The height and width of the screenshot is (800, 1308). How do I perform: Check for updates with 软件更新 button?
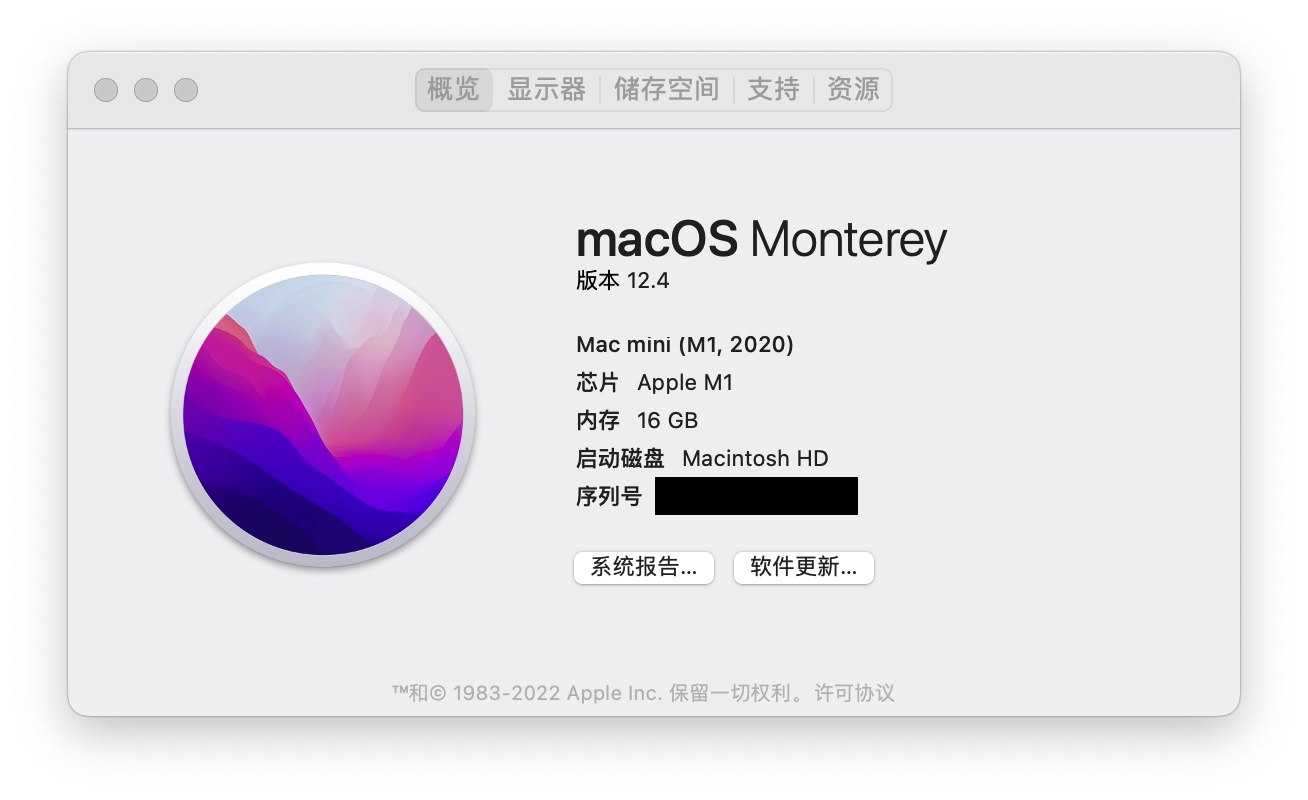[804, 568]
